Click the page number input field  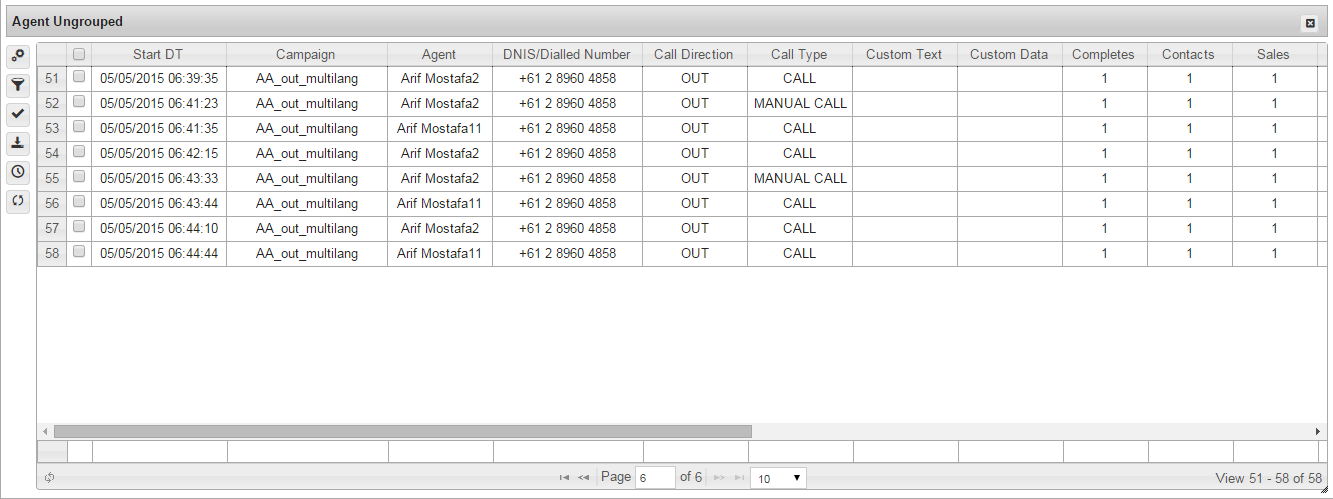click(655, 478)
